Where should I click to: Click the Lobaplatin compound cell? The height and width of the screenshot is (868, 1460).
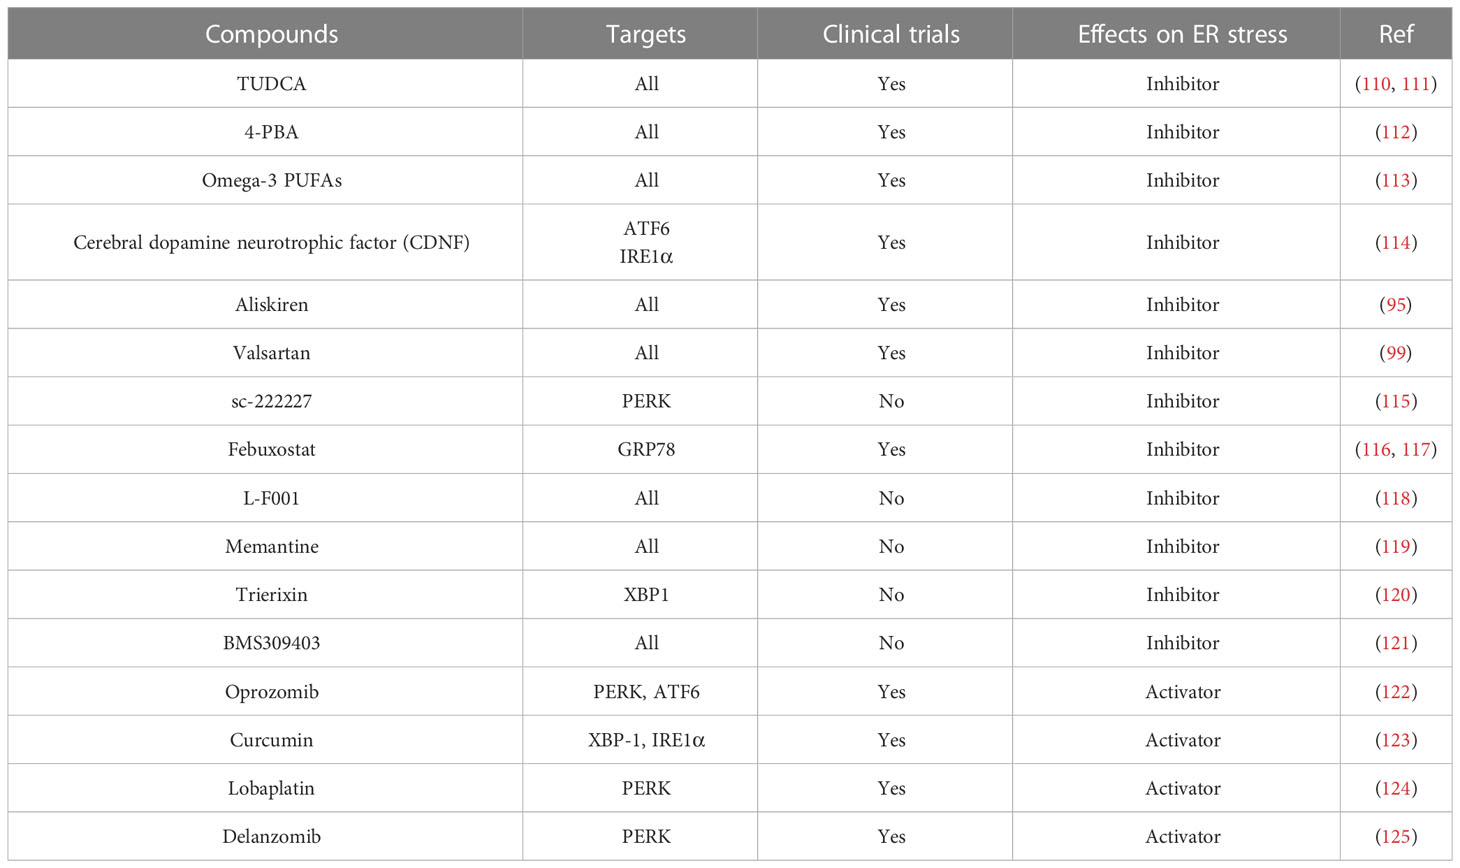(x=271, y=789)
